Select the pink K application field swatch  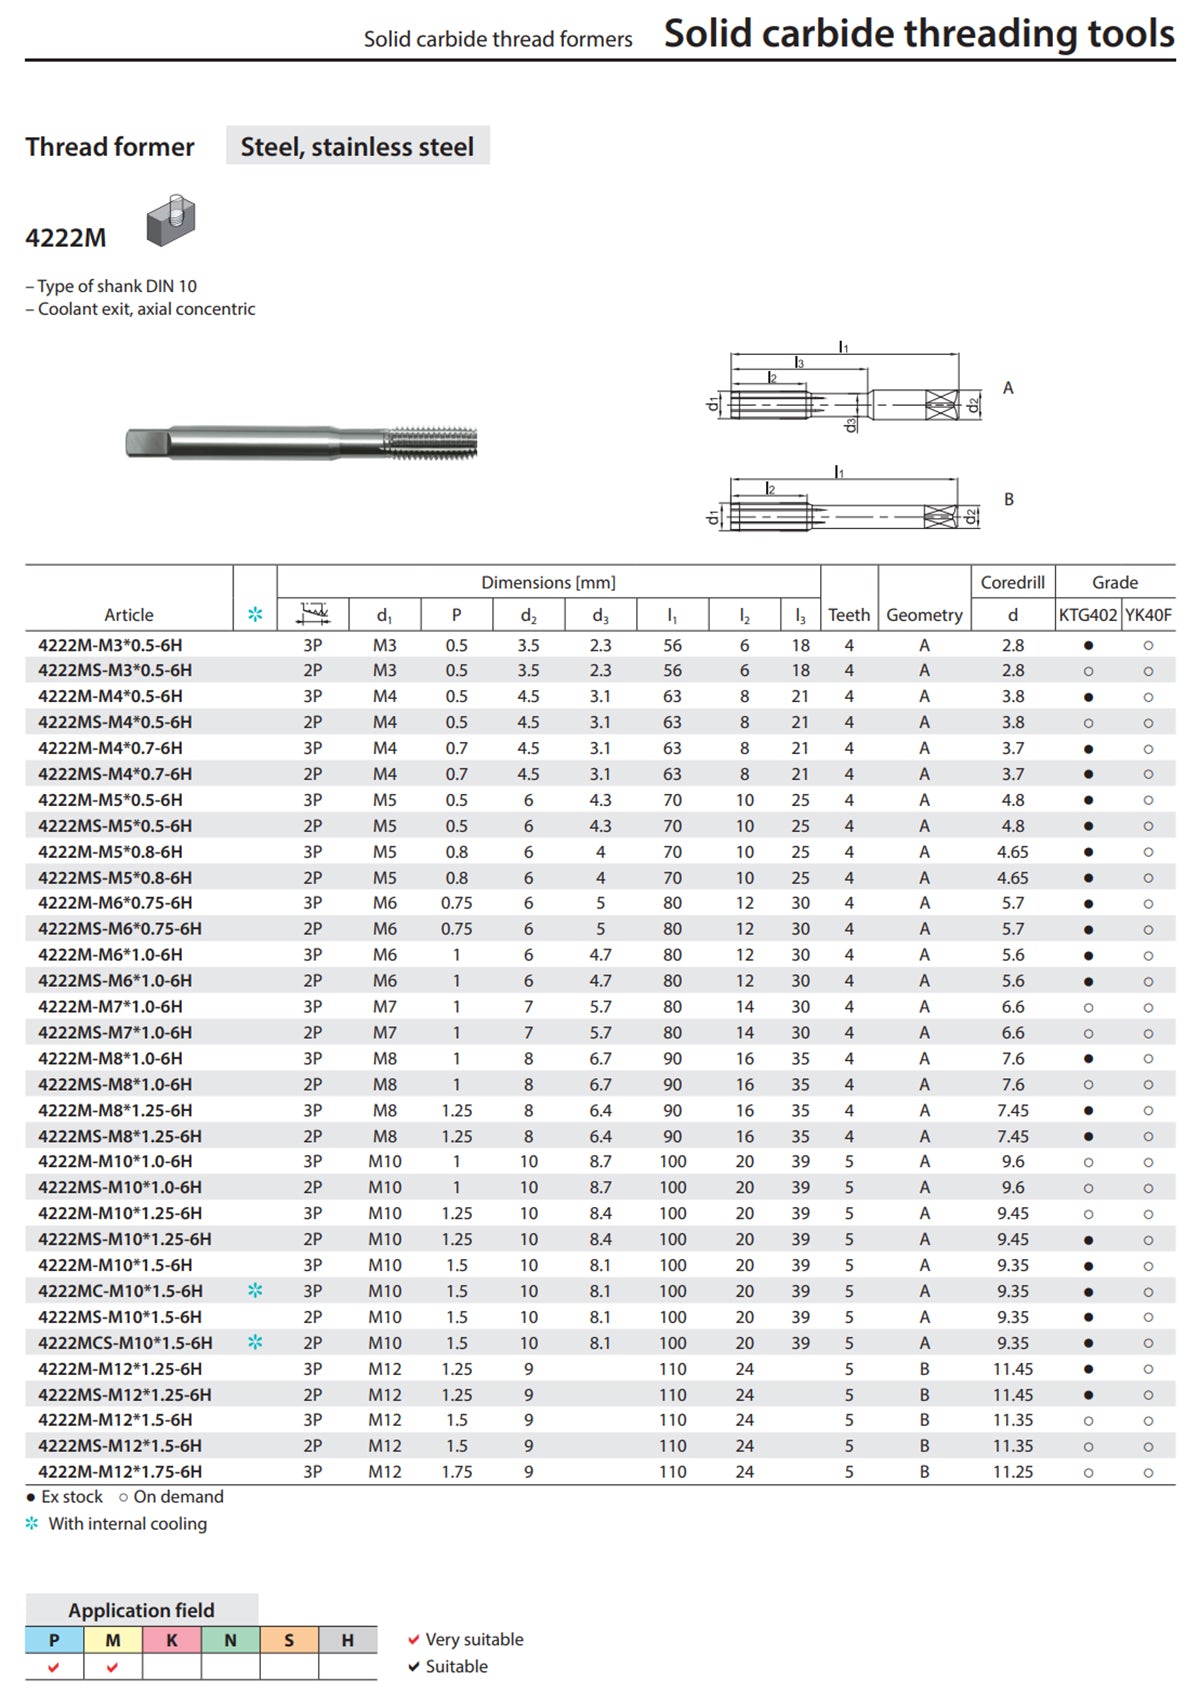point(172,1640)
